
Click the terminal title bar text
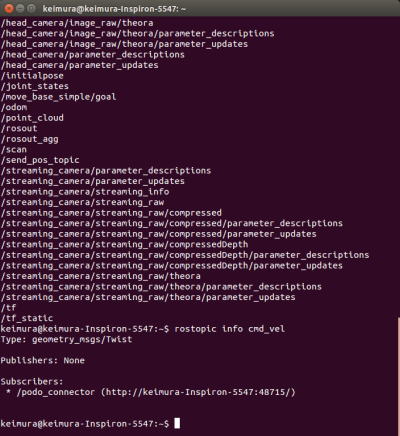coord(114,9)
